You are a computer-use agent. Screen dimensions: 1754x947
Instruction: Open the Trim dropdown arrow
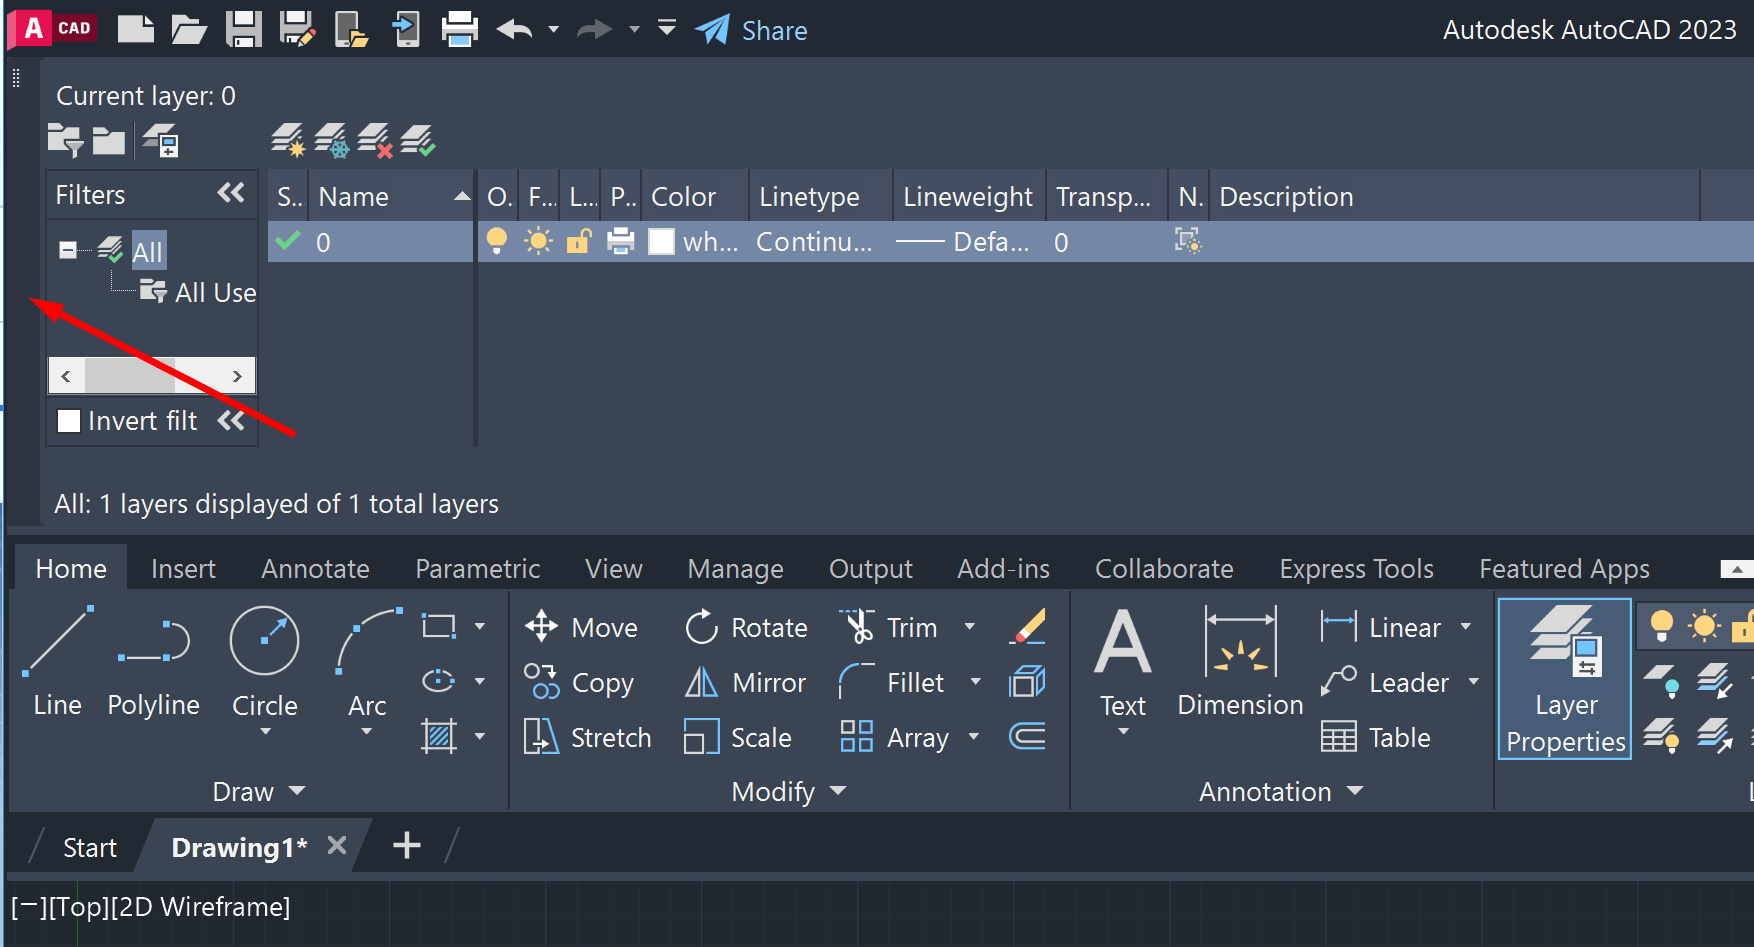click(x=970, y=627)
